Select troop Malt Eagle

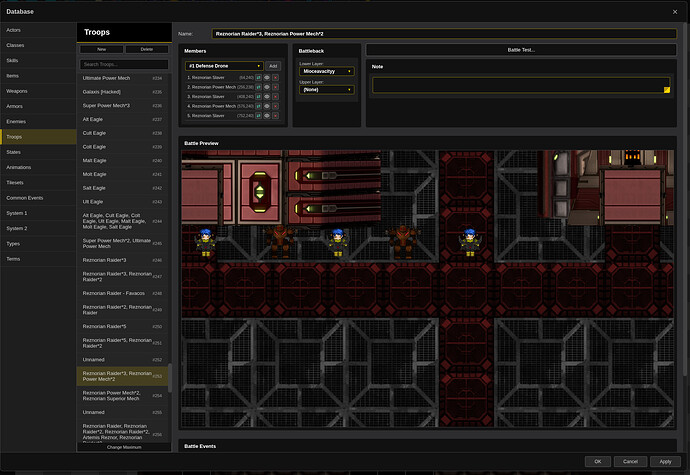(122, 161)
